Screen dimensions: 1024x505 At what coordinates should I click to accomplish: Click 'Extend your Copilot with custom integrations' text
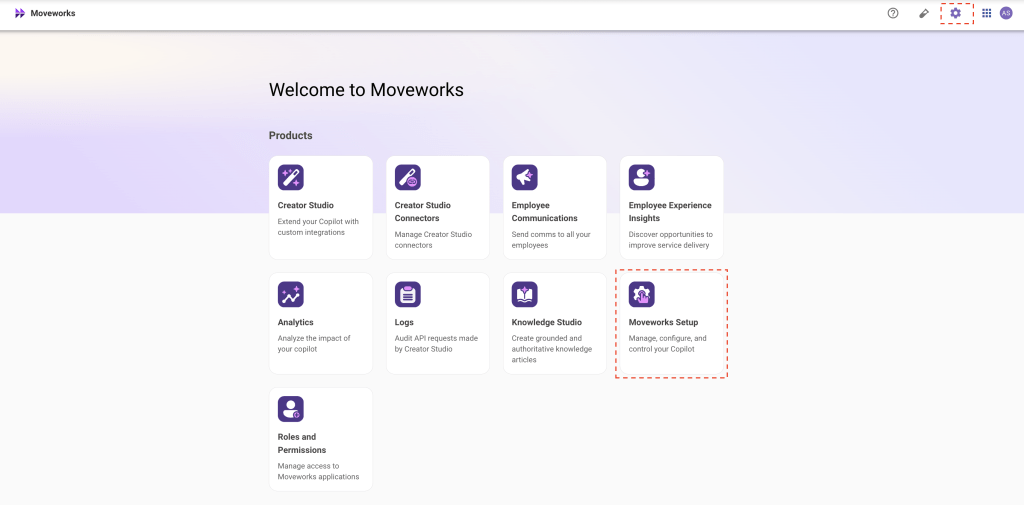(x=318, y=227)
